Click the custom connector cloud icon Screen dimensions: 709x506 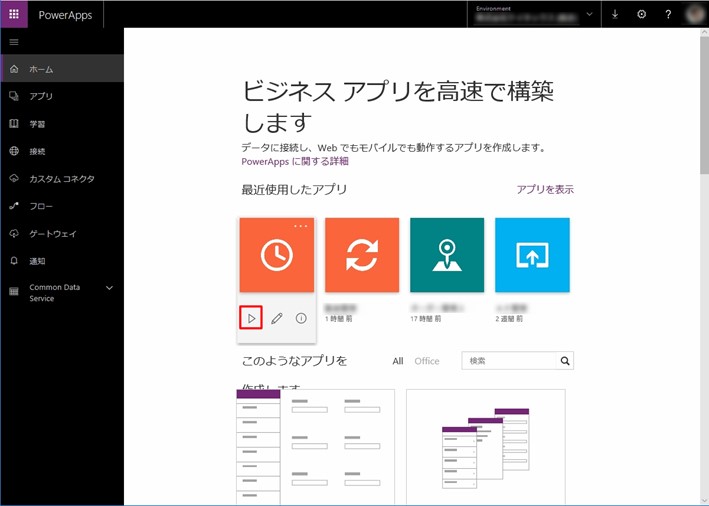click(x=14, y=178)
